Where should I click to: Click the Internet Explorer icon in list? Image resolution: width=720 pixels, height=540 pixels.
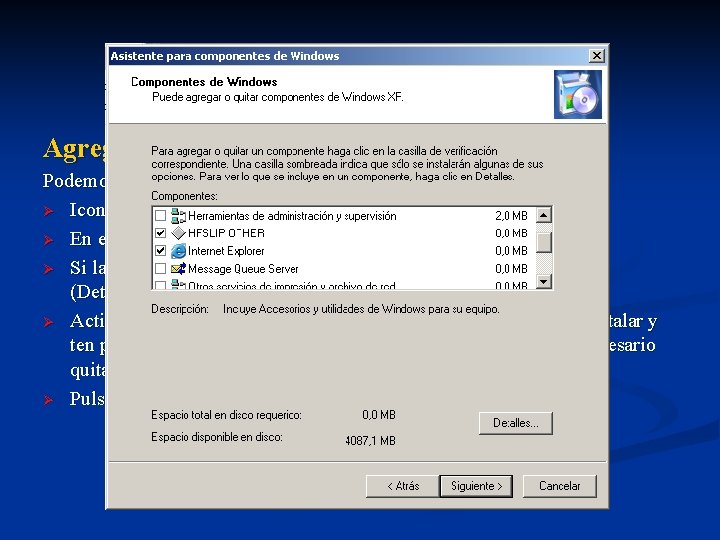click(x=178, y=251)
